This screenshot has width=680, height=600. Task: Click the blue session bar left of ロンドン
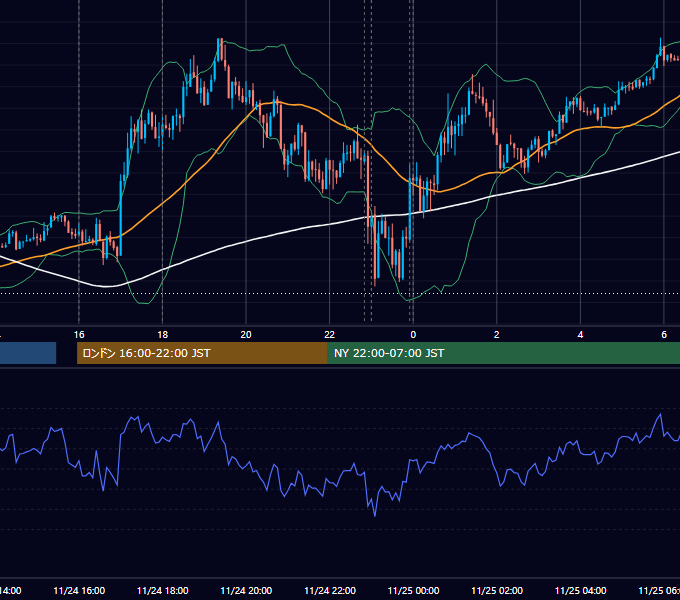coord(28,353)
